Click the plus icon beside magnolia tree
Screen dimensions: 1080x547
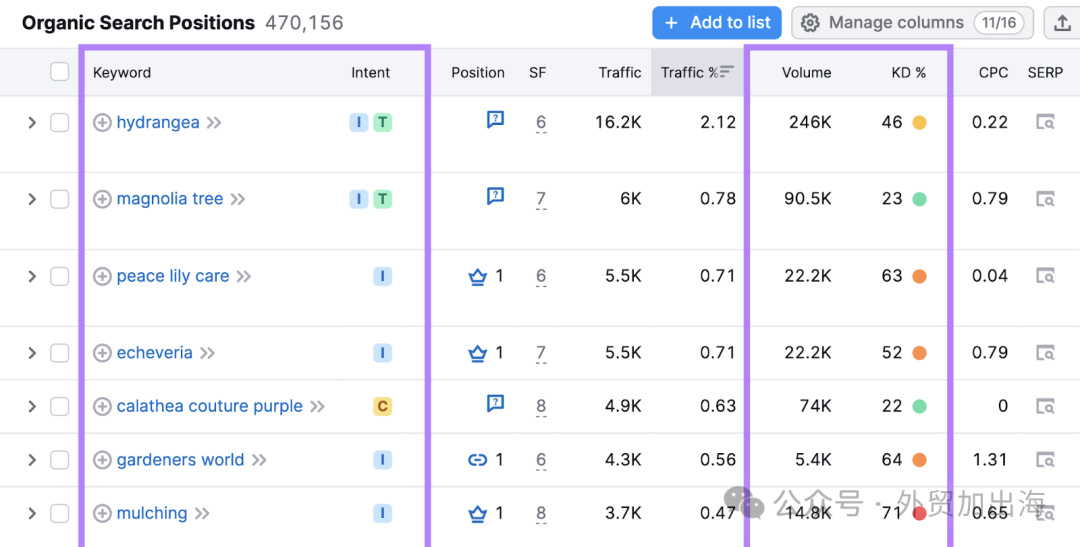pyautogui.click(x=102, y=199)
